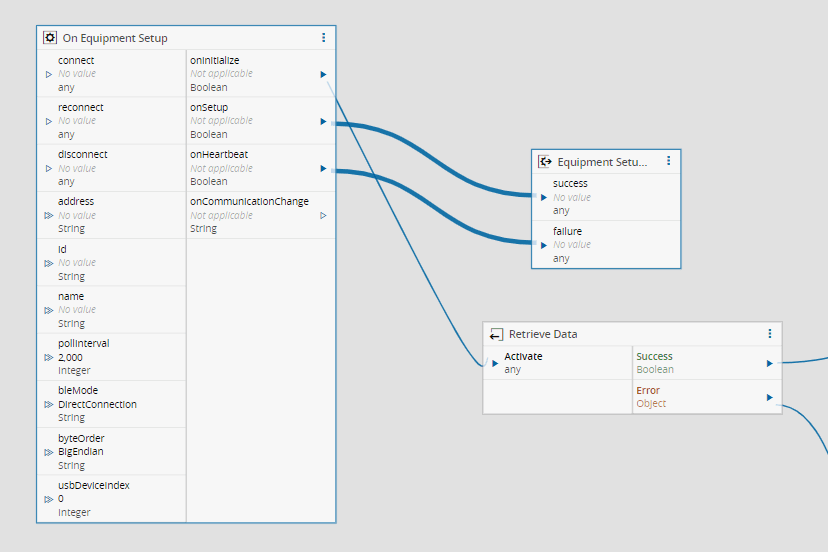This screenshot has height=552, width=828.
Task: Select the bleMode DirectConnection value
Action: click(97, 404)
